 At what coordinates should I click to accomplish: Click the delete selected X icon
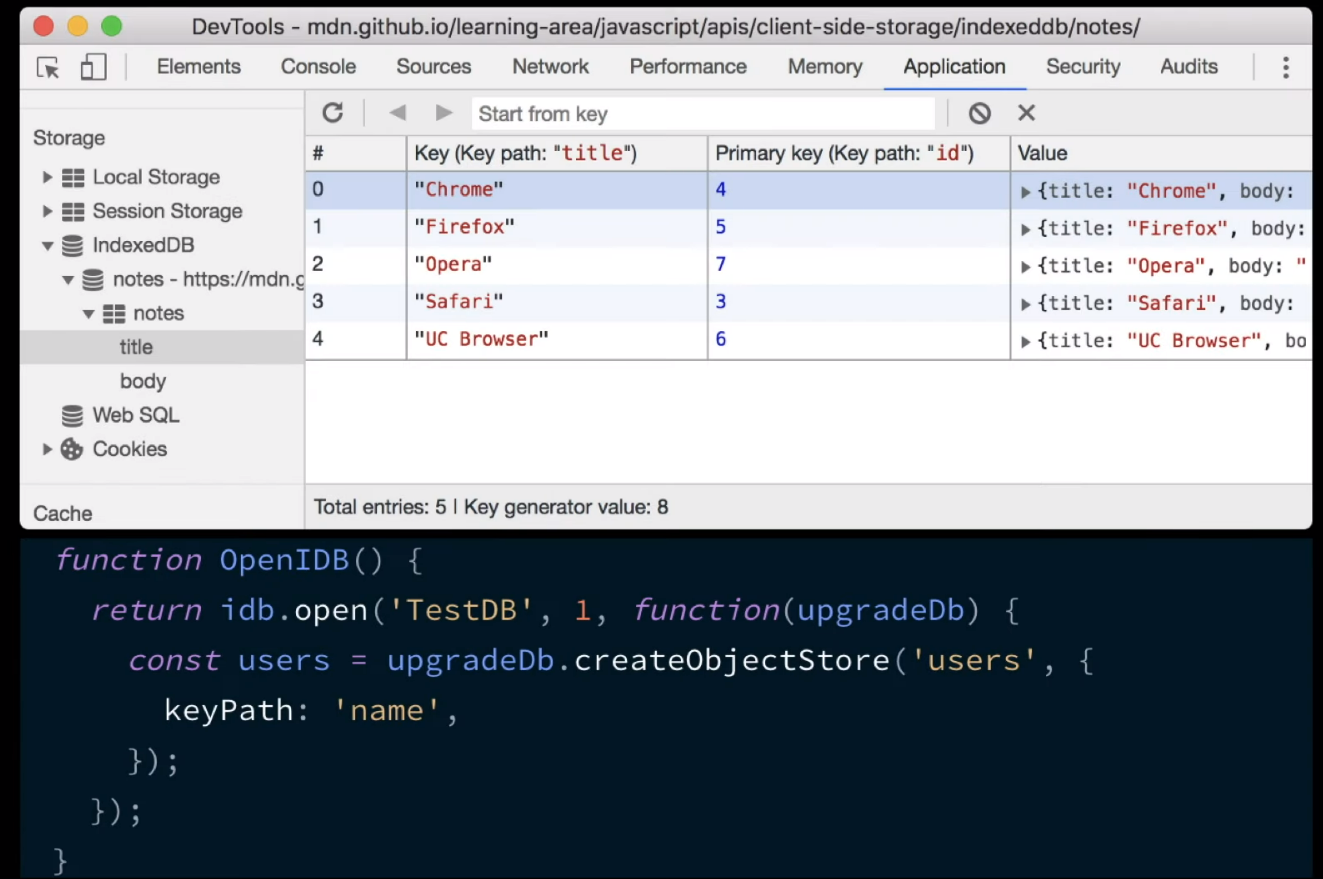[1026, 113]
